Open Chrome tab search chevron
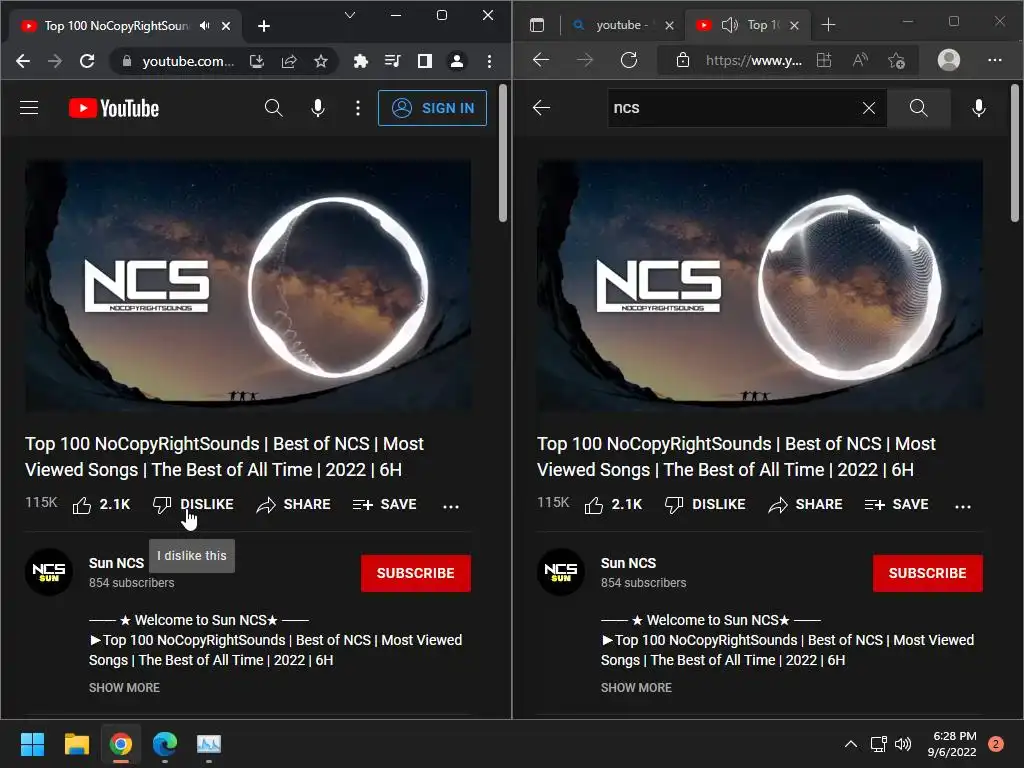This screenshot has height=768, width=1024. 350,15
